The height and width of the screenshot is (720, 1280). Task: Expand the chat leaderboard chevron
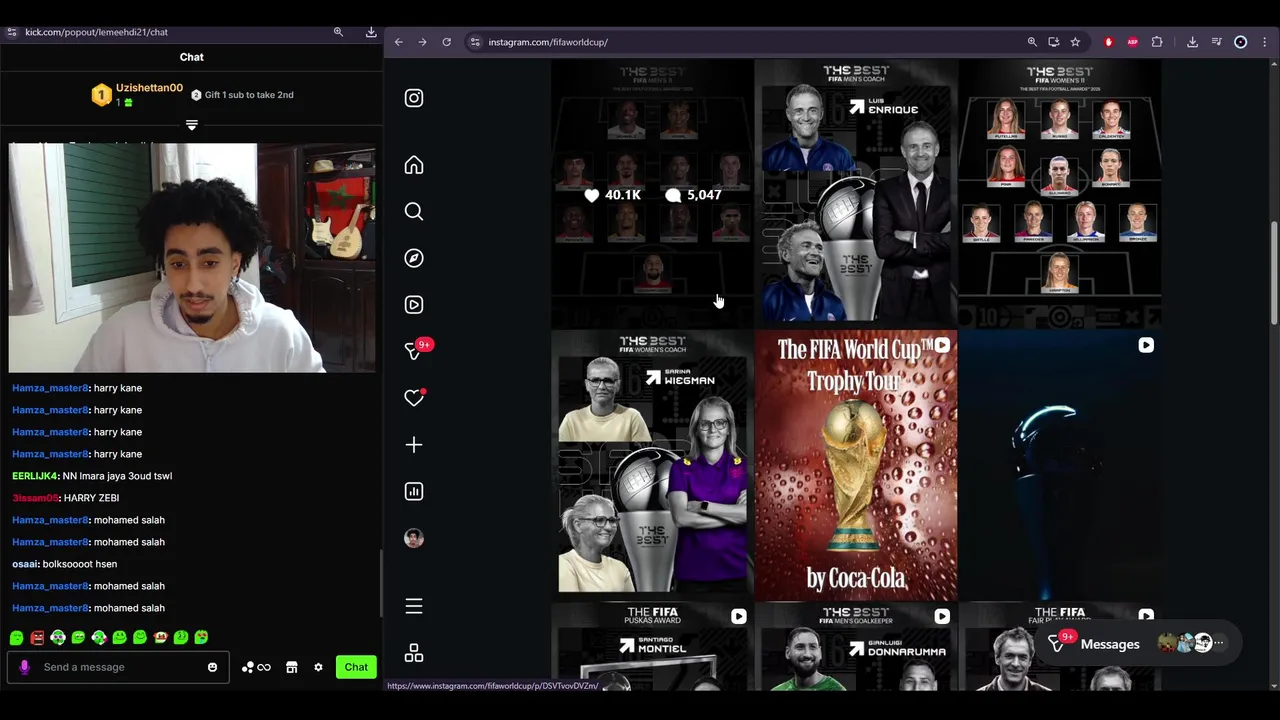pos(192,126)
